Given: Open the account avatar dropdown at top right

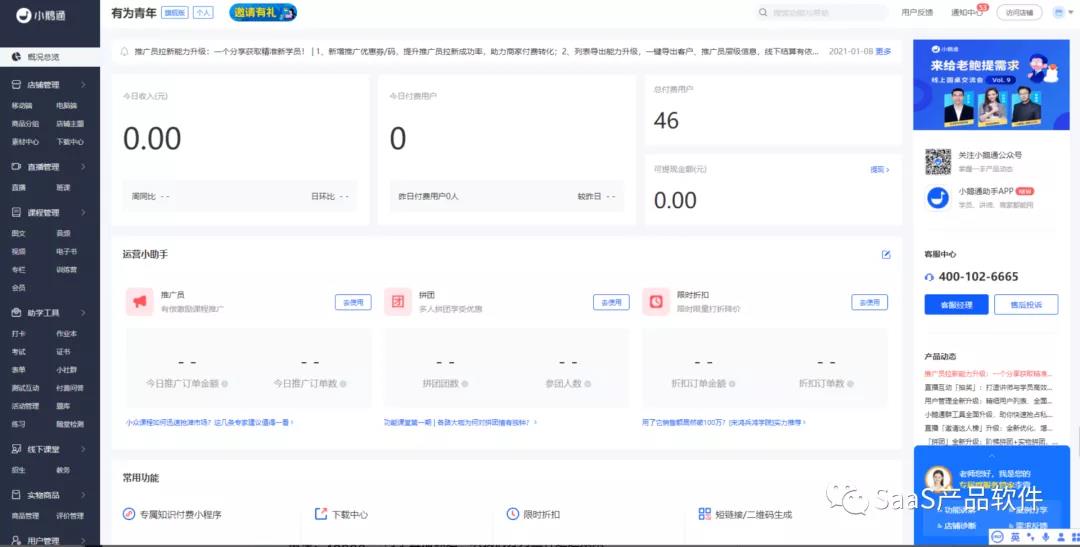Looking at the screenshot, I should [x=1061, y=13].
